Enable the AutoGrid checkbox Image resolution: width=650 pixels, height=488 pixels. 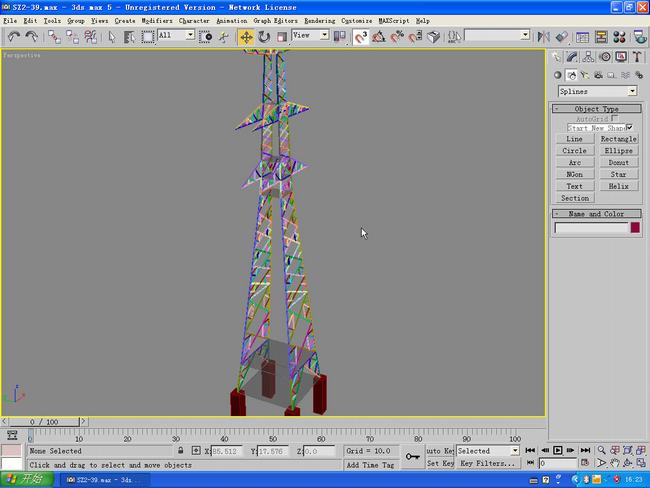(614, 119)
